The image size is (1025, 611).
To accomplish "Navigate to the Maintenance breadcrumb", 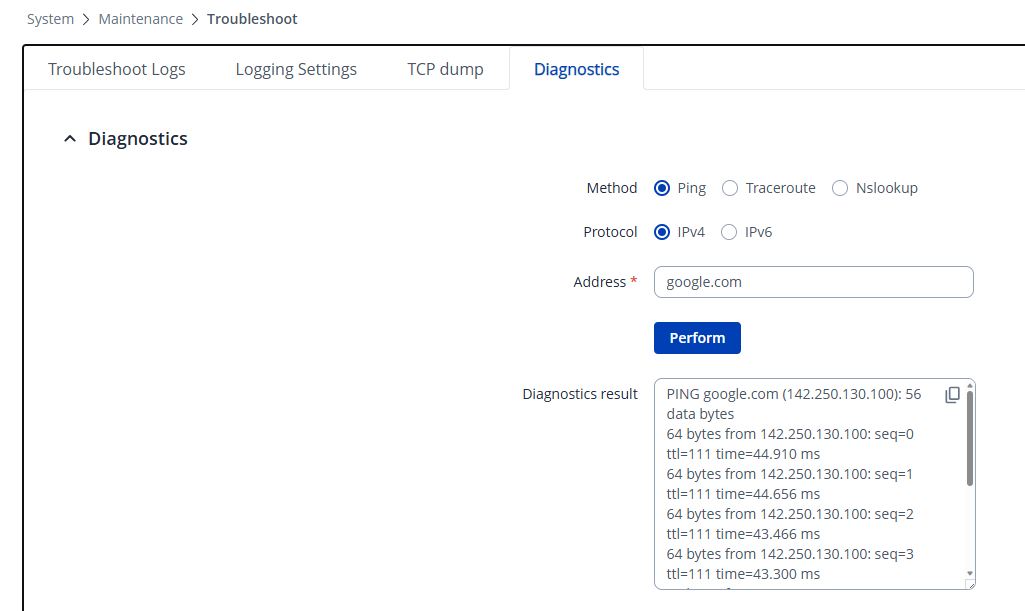I will pos(140,19).
